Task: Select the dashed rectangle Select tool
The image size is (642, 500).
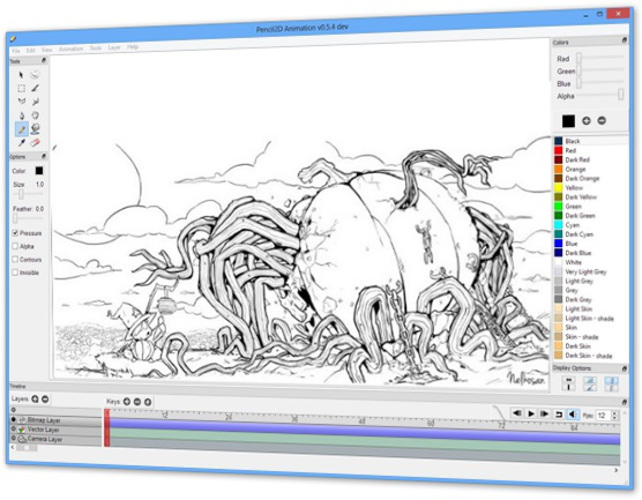Action: coord(21,88)
